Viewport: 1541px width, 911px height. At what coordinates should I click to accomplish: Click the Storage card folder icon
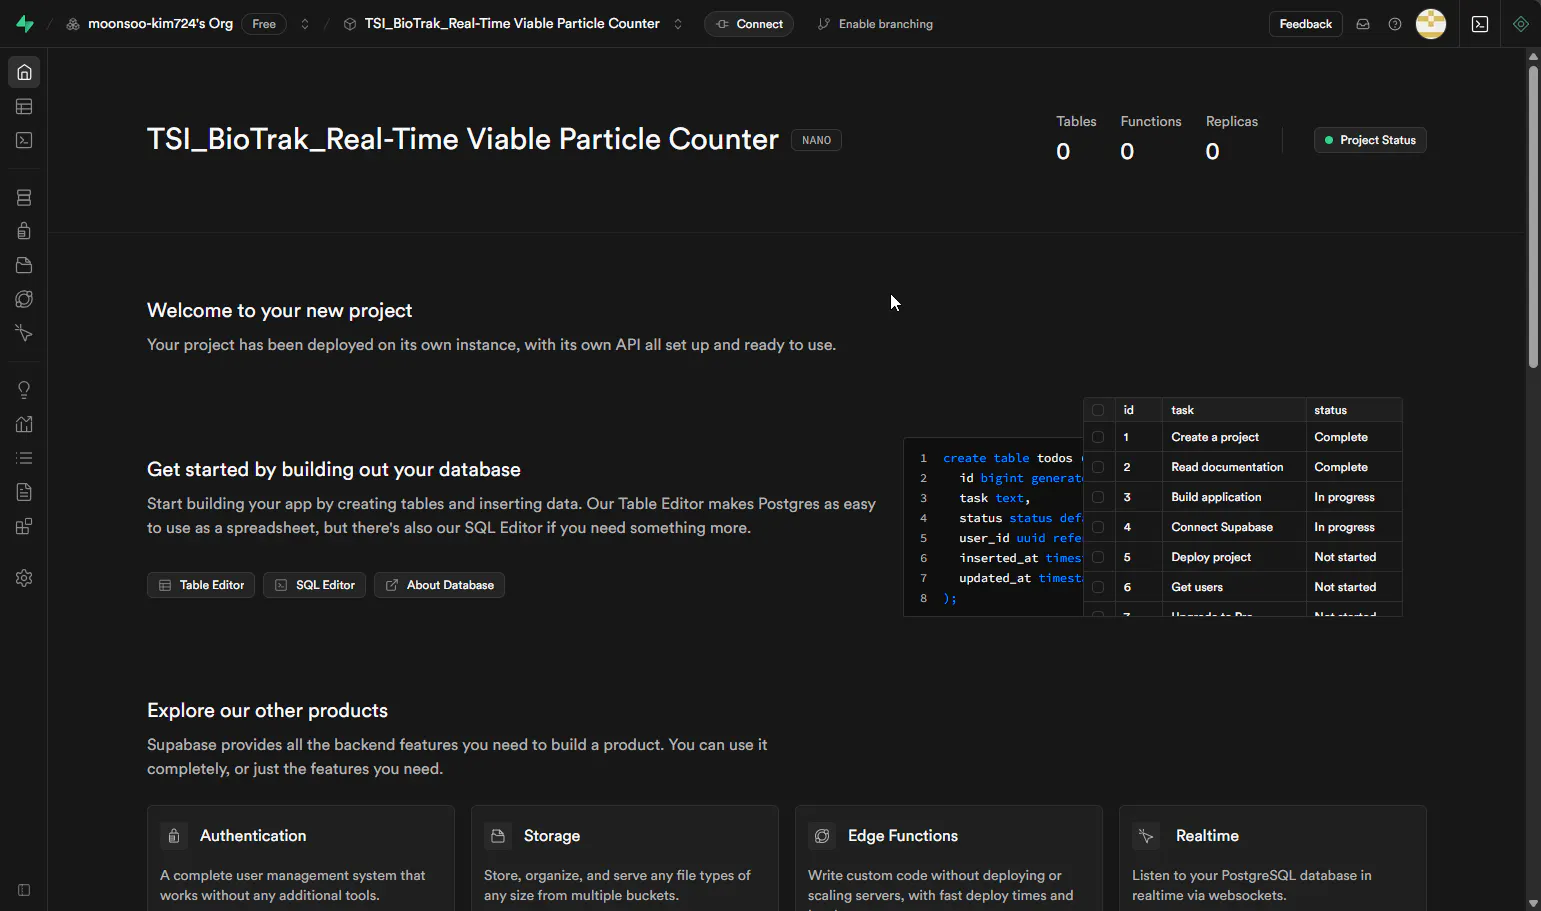coord(498,836)
